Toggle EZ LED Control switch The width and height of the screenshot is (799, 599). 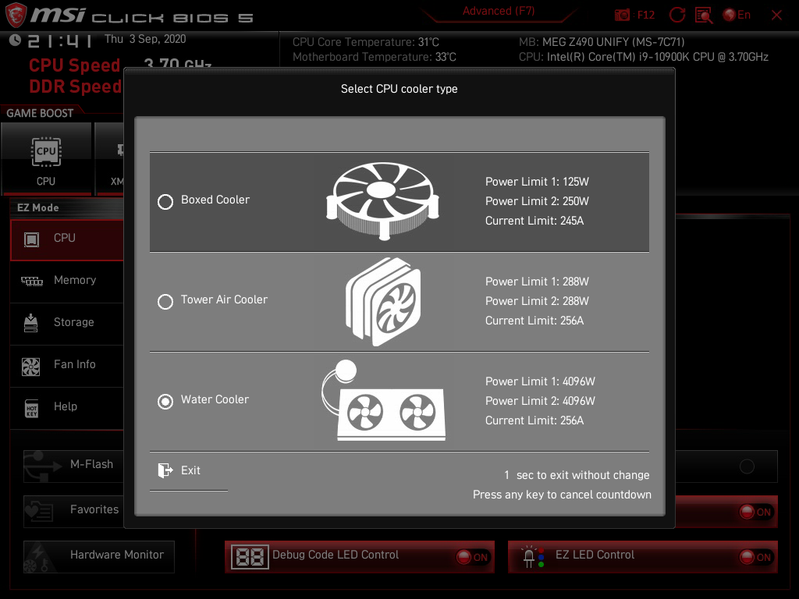pyautogui.click(x=756, y=557)
